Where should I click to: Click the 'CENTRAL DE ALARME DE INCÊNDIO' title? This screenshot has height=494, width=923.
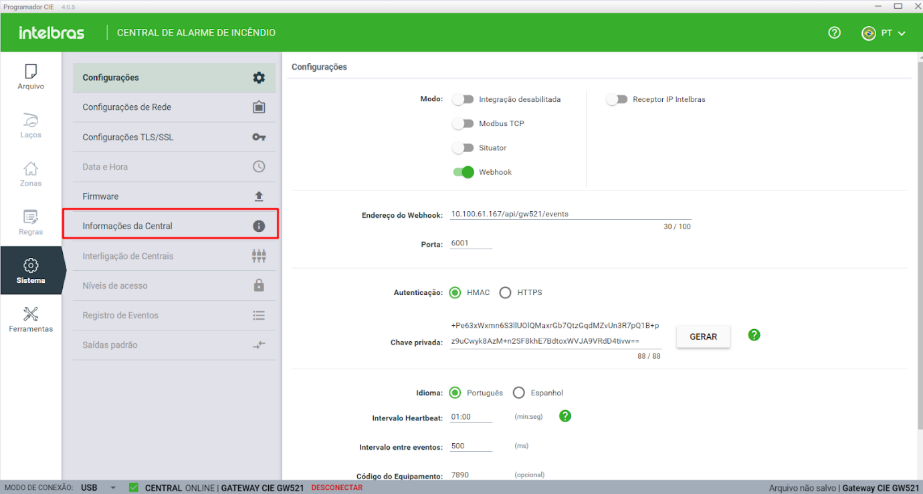[x=196, y=33]
